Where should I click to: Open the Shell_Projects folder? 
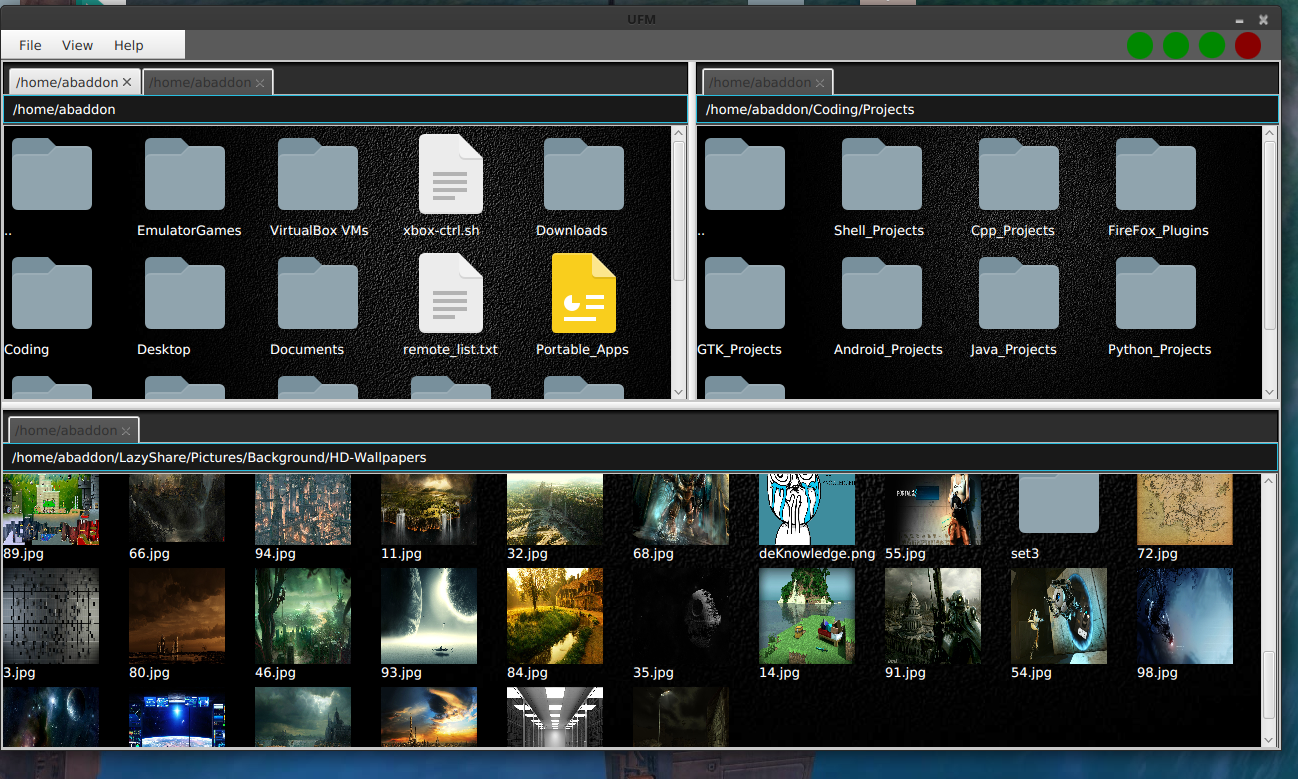point(881,175)
